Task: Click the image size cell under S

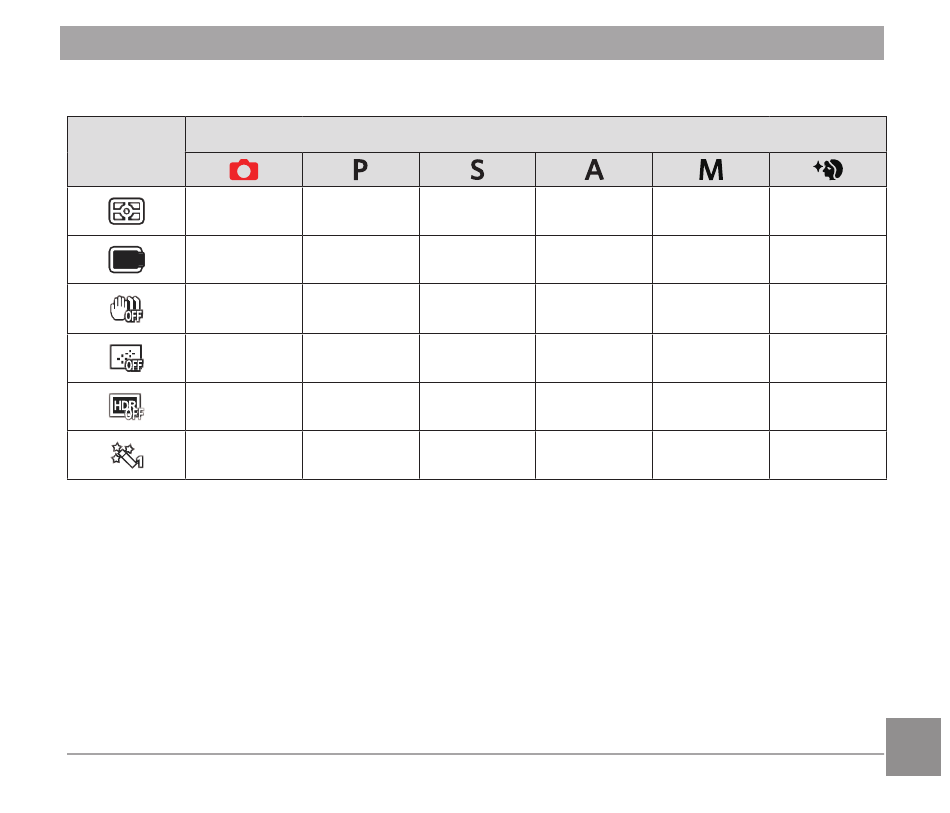Action: [x=477, y=260]
